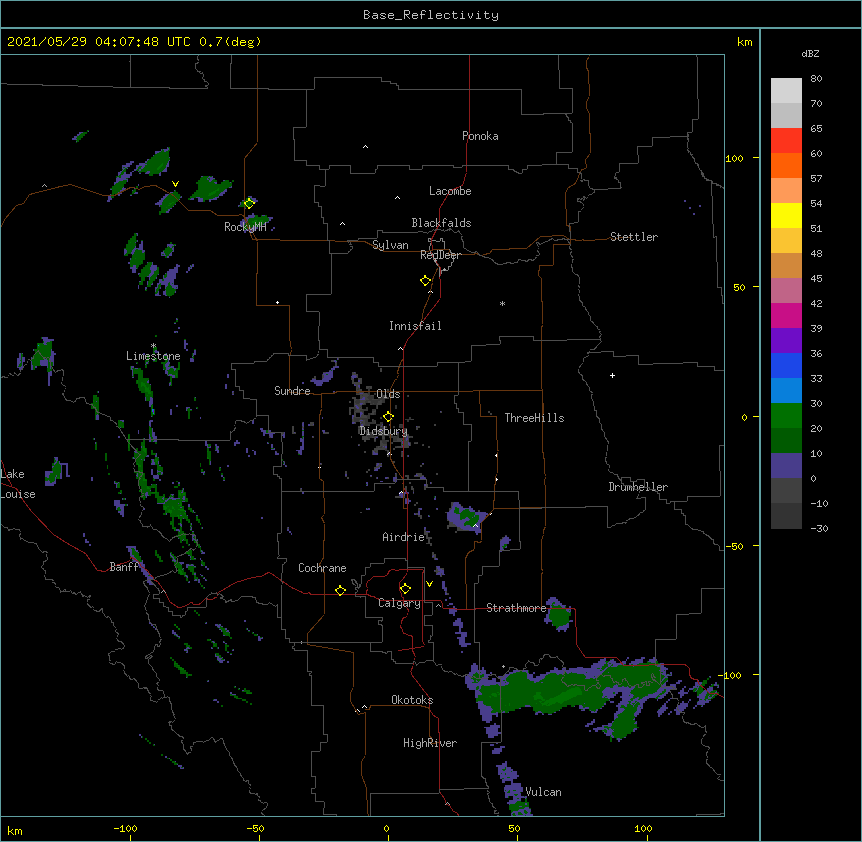Viewport: 862px width, 842px height.
Task: Click the Base_Reflectivity title text
Action: point(431,15)
